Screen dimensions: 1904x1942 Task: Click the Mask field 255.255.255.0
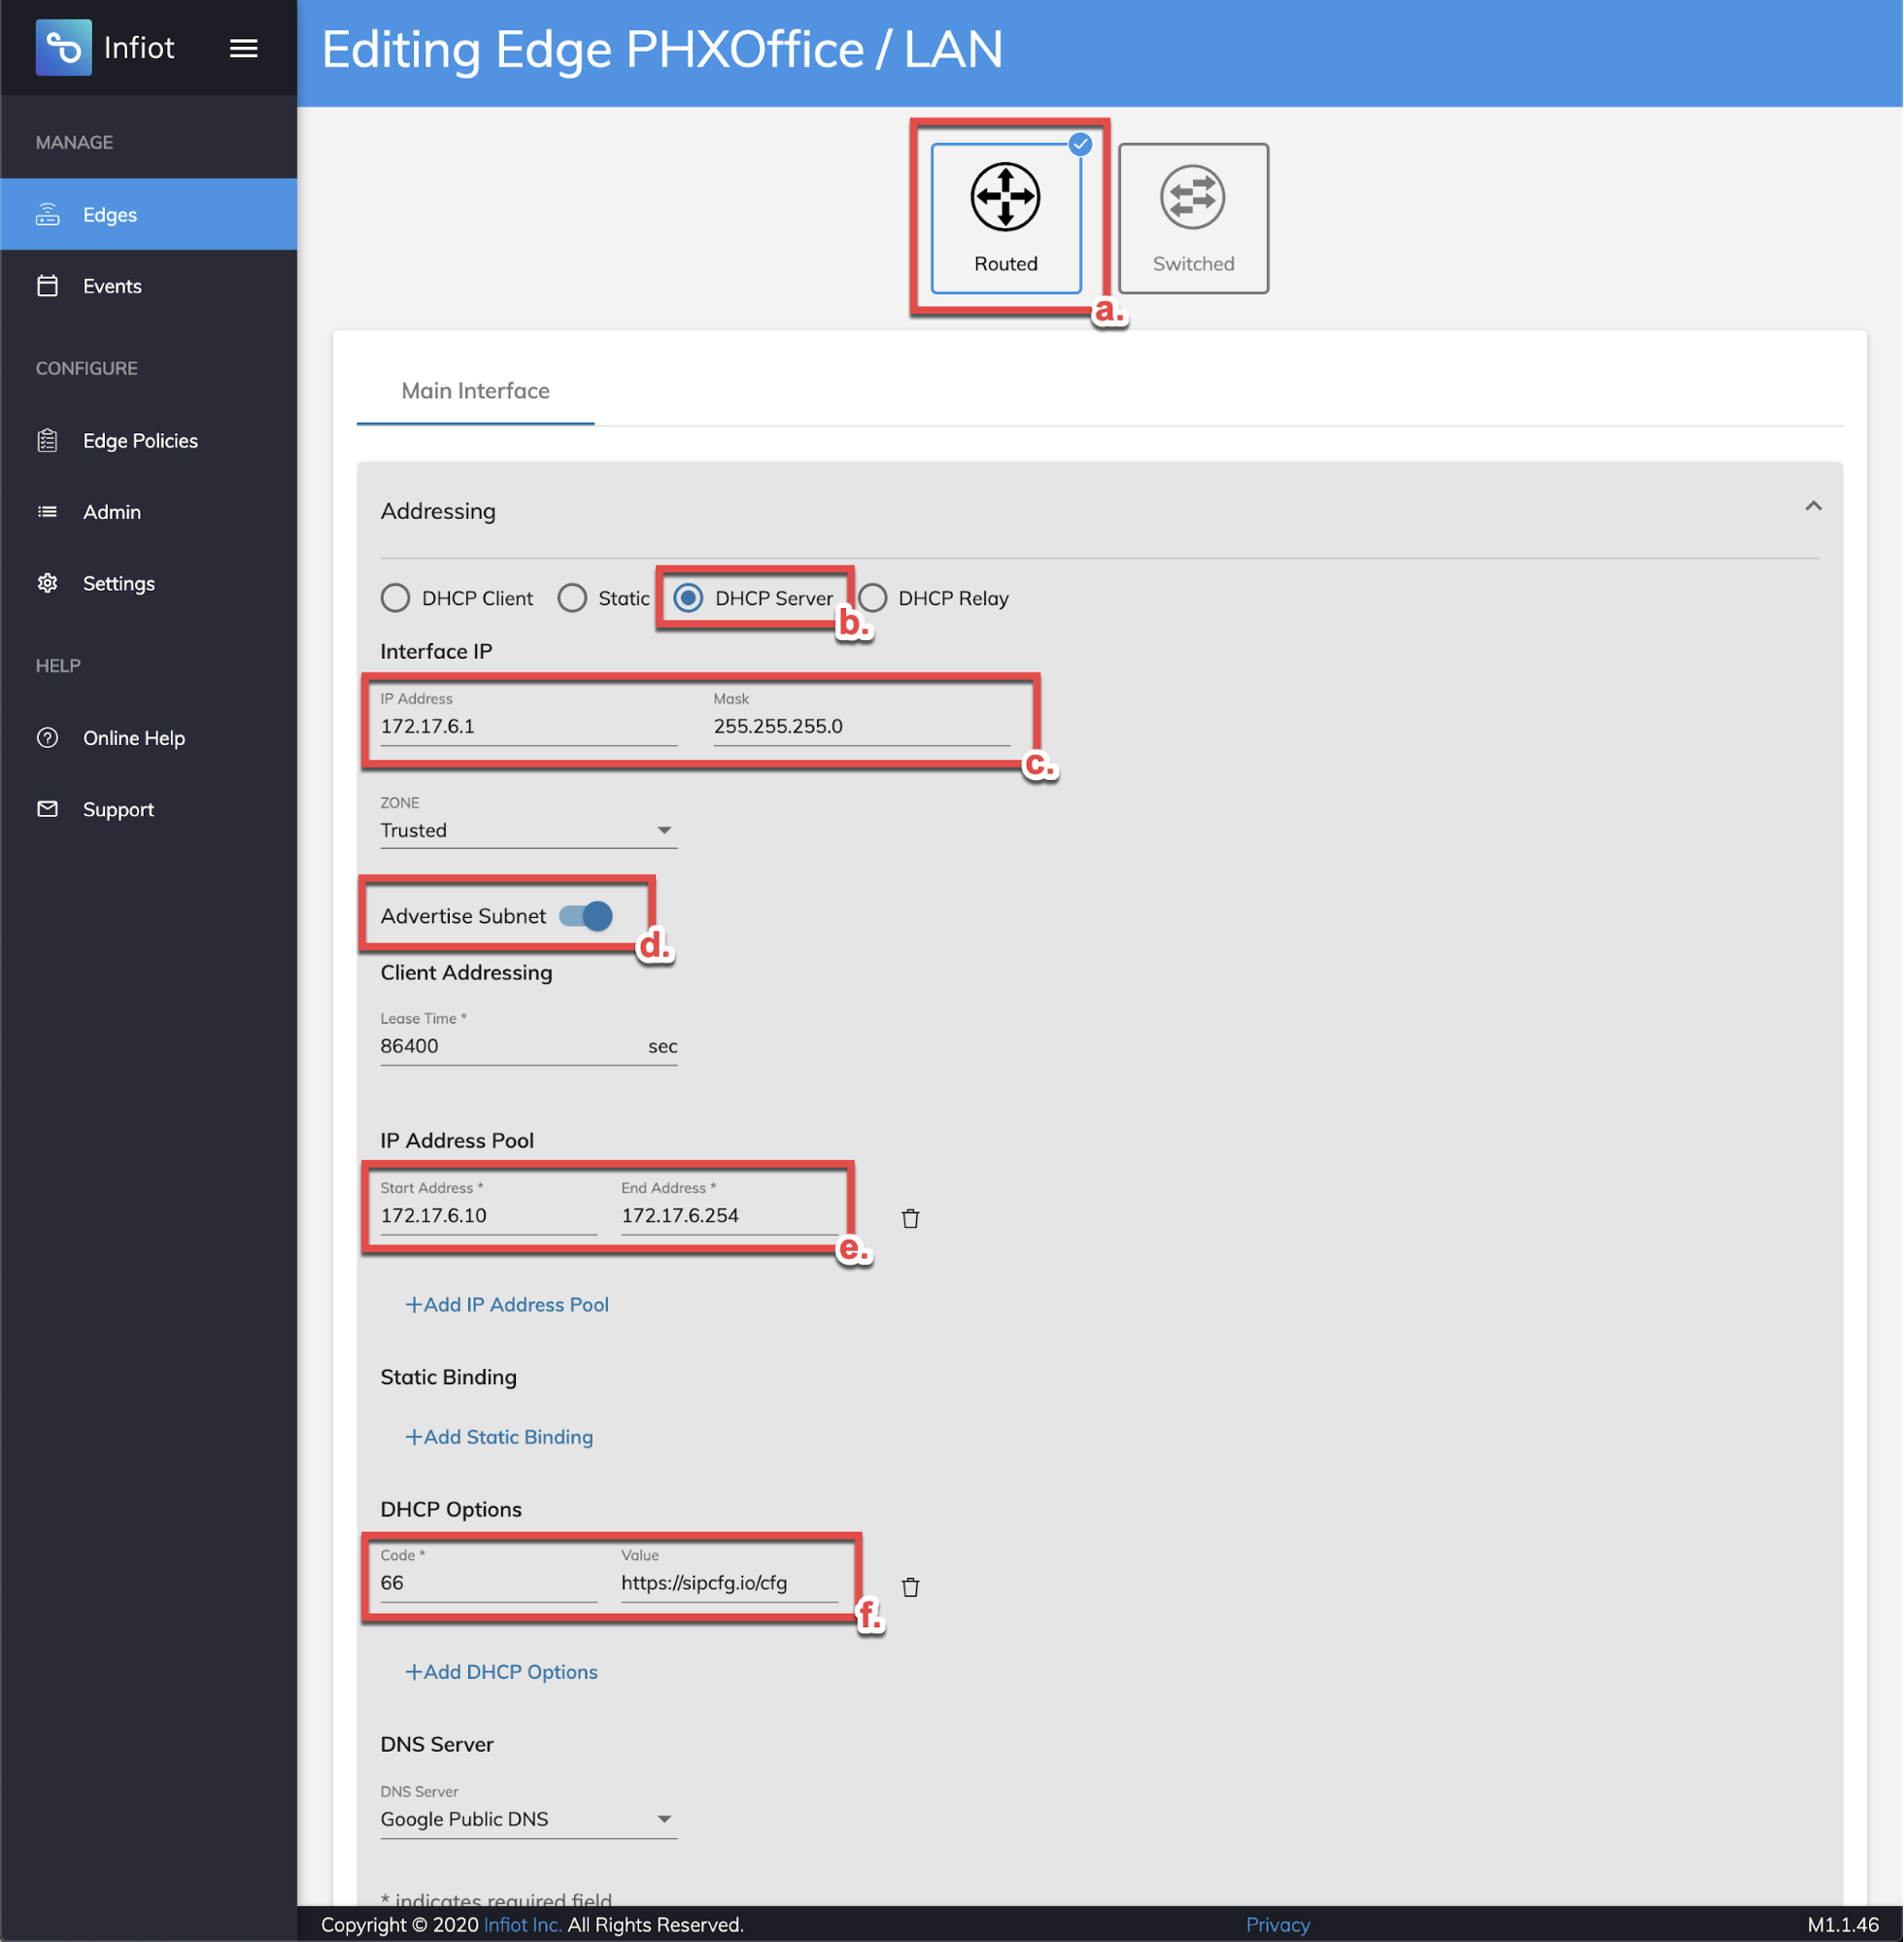pyautogui.click(x=861, y=726)
